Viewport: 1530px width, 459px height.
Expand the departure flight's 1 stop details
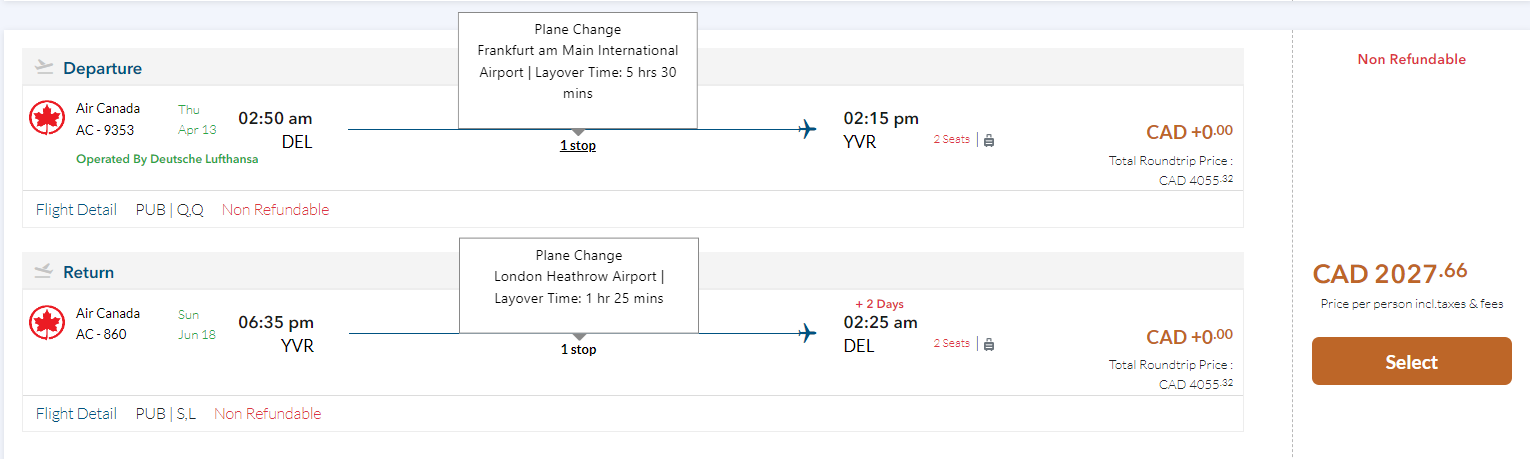click(x=578, y=146)
